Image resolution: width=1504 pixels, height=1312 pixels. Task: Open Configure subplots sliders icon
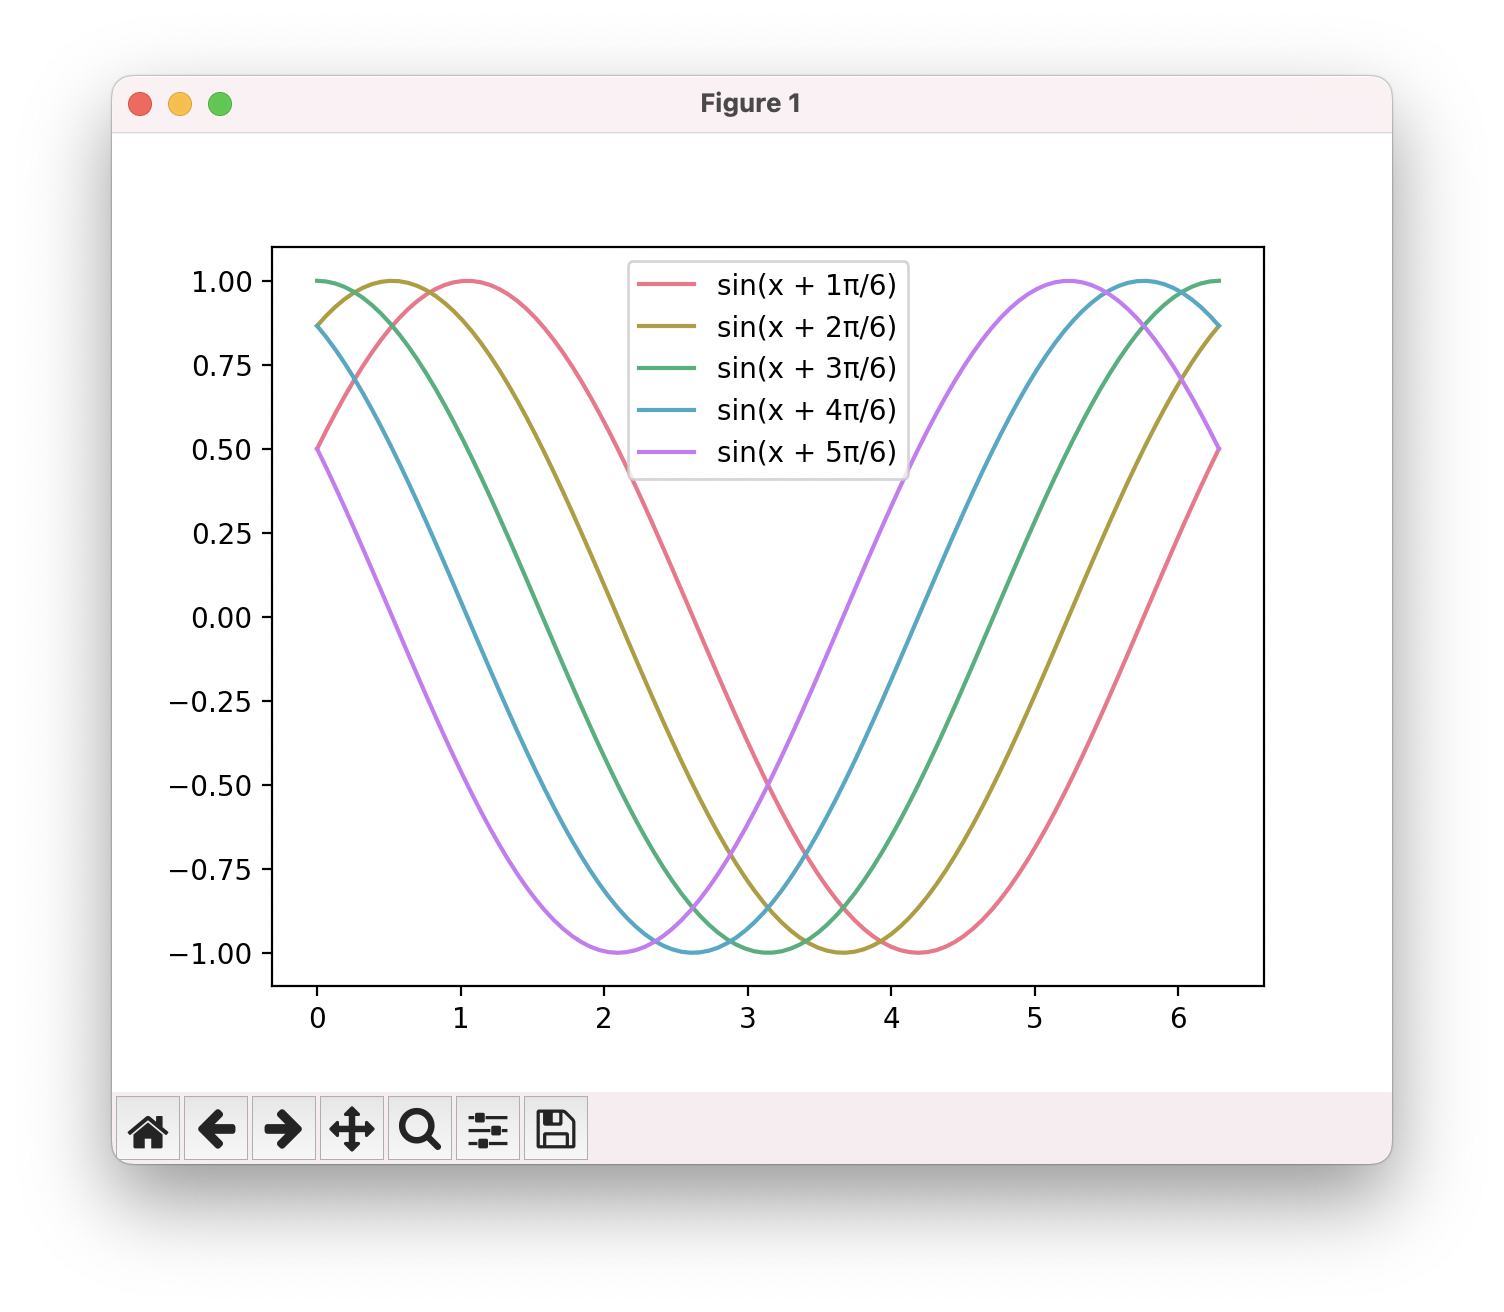pyautogui.click(x=488, y=1129)
